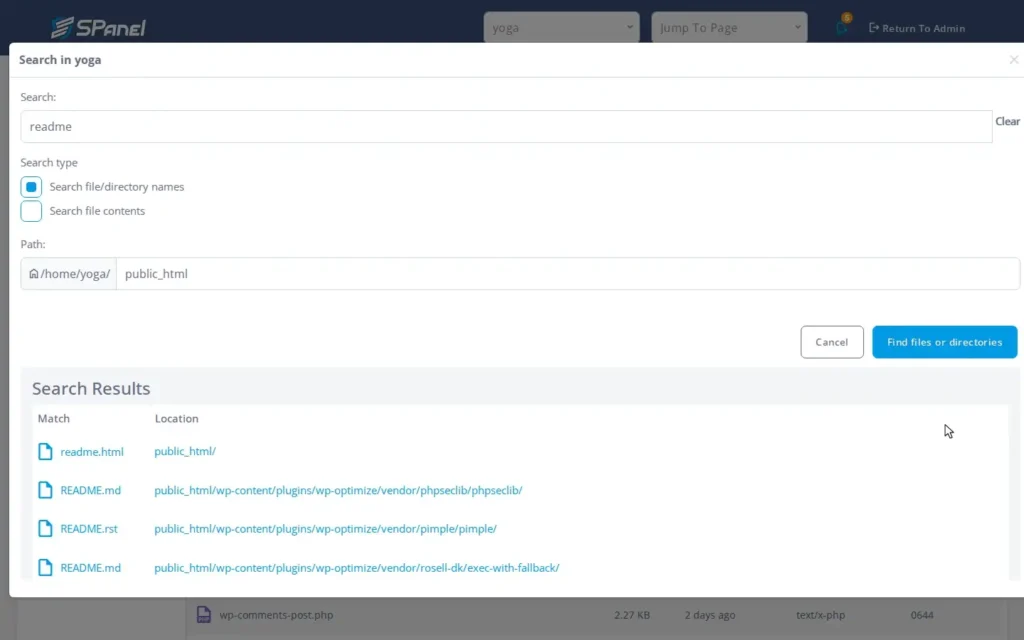Open README.md in phpseclib result
Image resolution: width=1024 pixels, height=640 pixels.
click(91, 490)
